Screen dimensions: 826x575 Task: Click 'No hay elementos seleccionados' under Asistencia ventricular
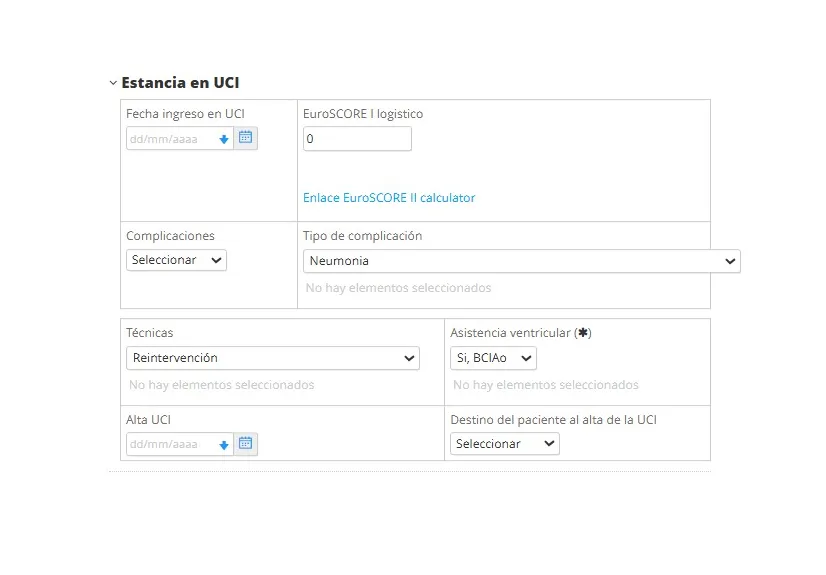pos(546,385)
